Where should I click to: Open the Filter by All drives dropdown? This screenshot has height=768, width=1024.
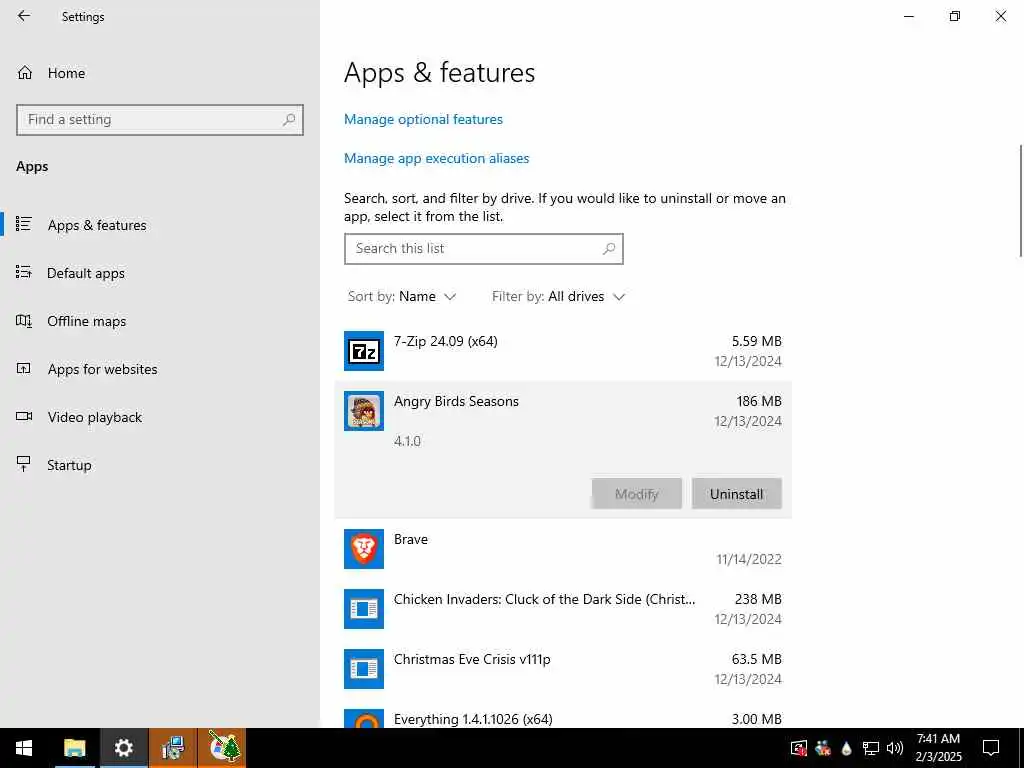click(558, 296)
